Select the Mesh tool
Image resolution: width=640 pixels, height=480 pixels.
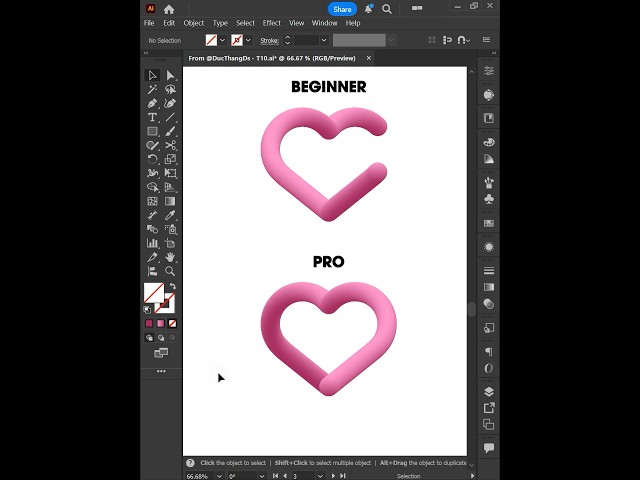[152, 201]
